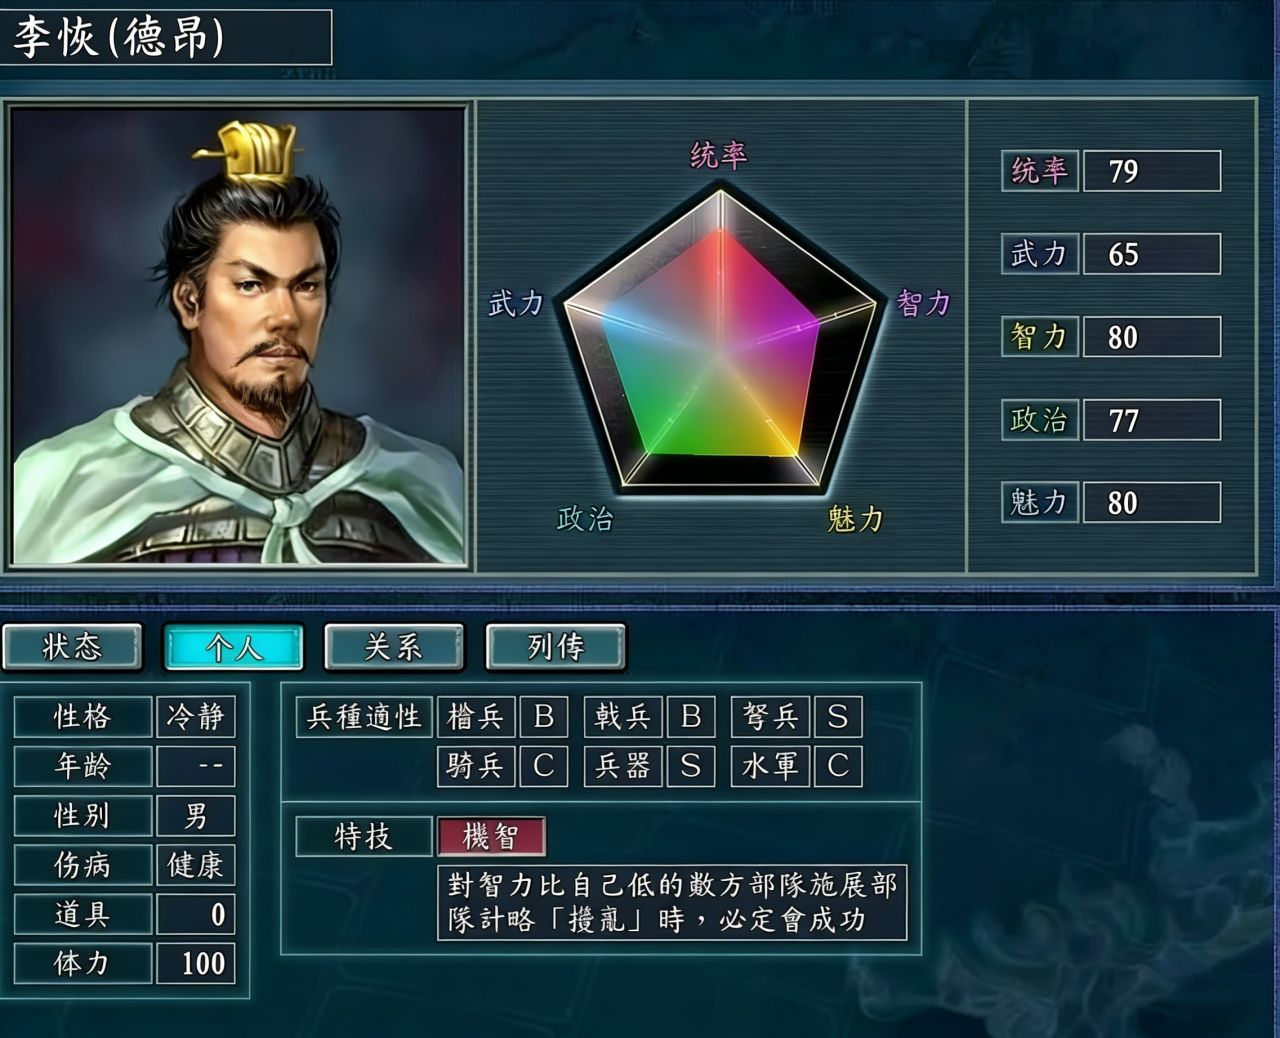Select the 政治 stat value 77
Image resolution: width=1280 pixels, height=1038 pixels.
point(1151,420)
